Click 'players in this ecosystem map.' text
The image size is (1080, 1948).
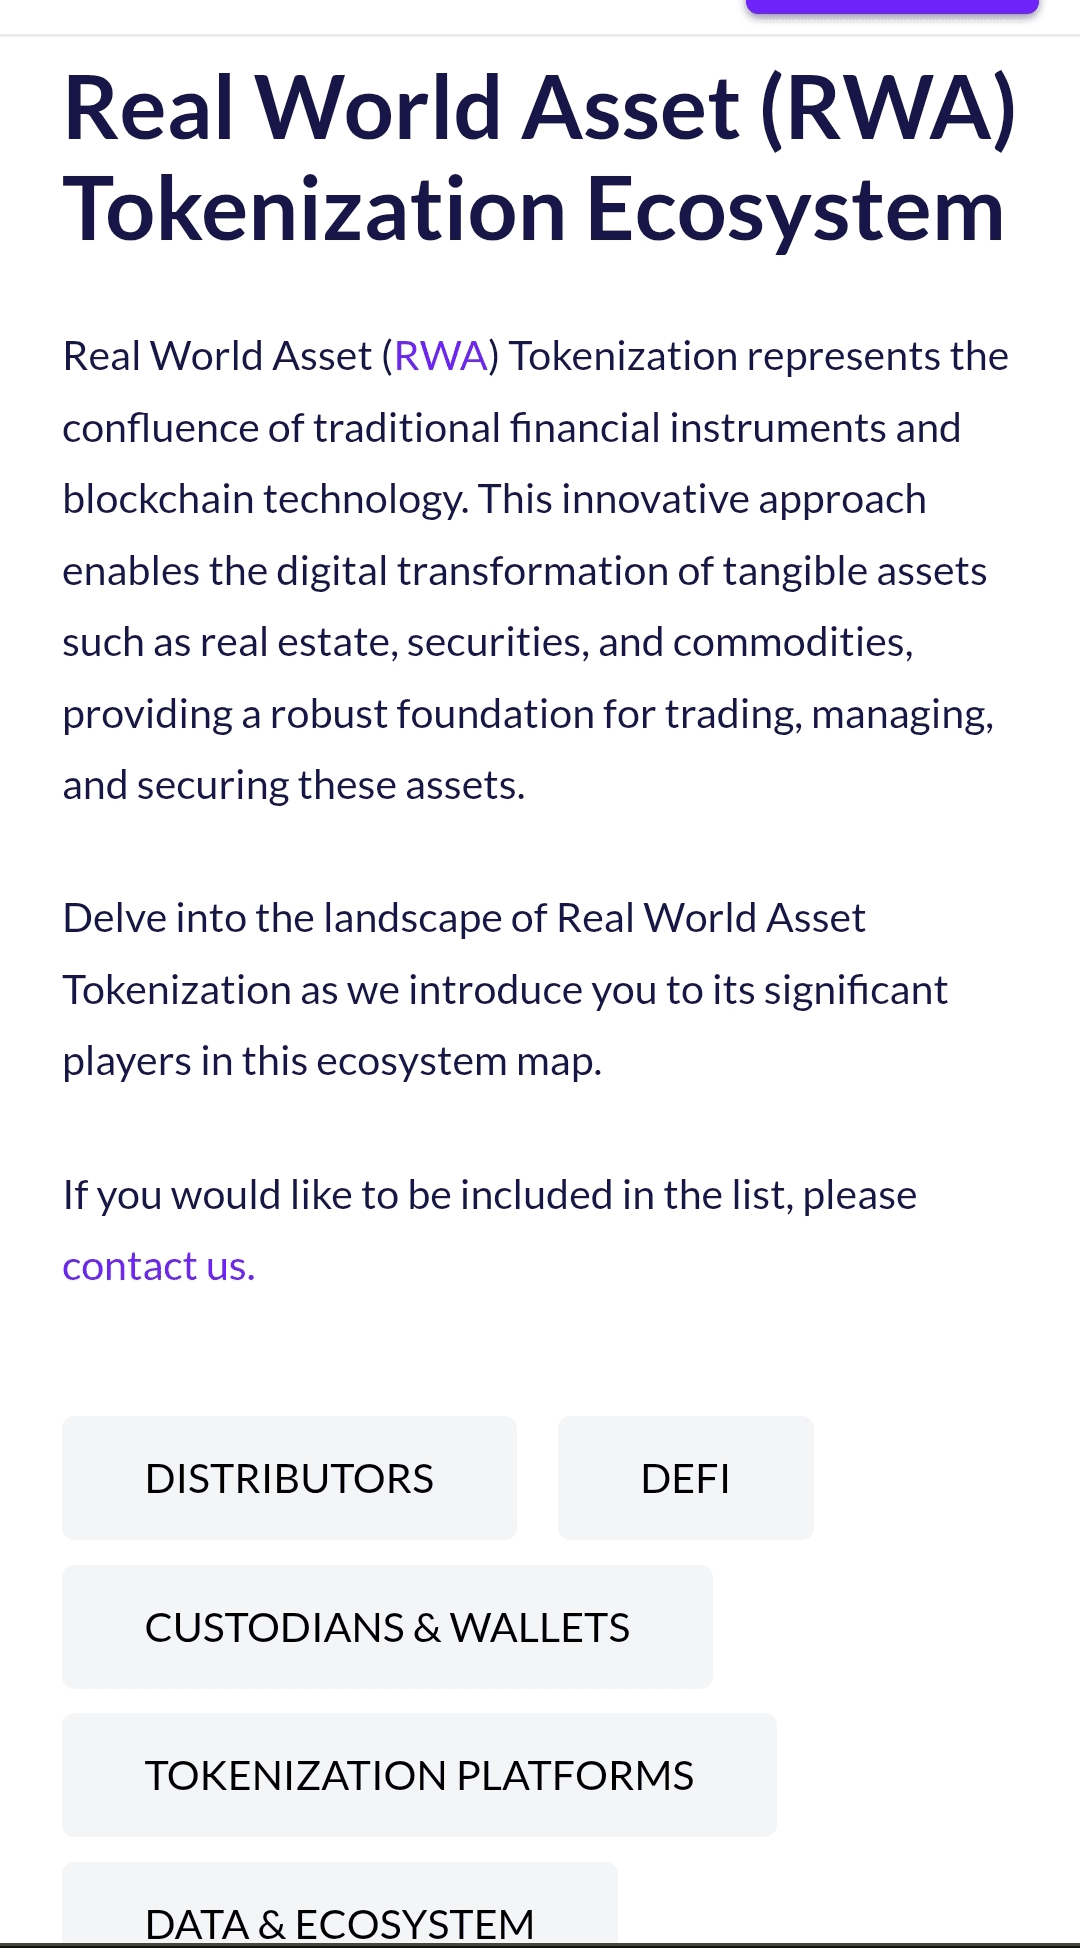click(332, 1061)
